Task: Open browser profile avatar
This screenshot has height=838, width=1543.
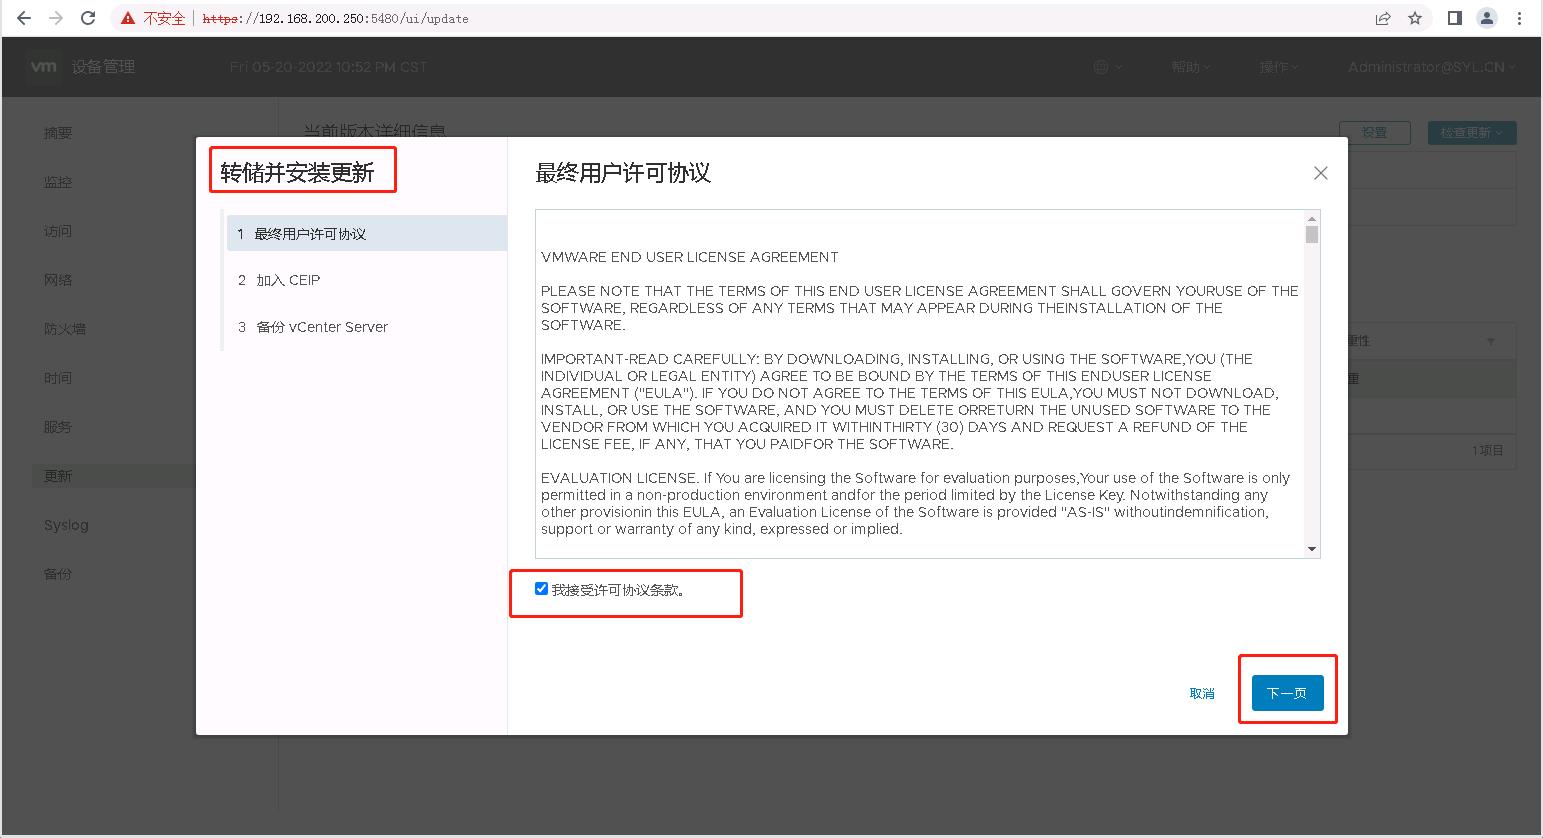Action: pyautogui.click(x=1487, y=18)
